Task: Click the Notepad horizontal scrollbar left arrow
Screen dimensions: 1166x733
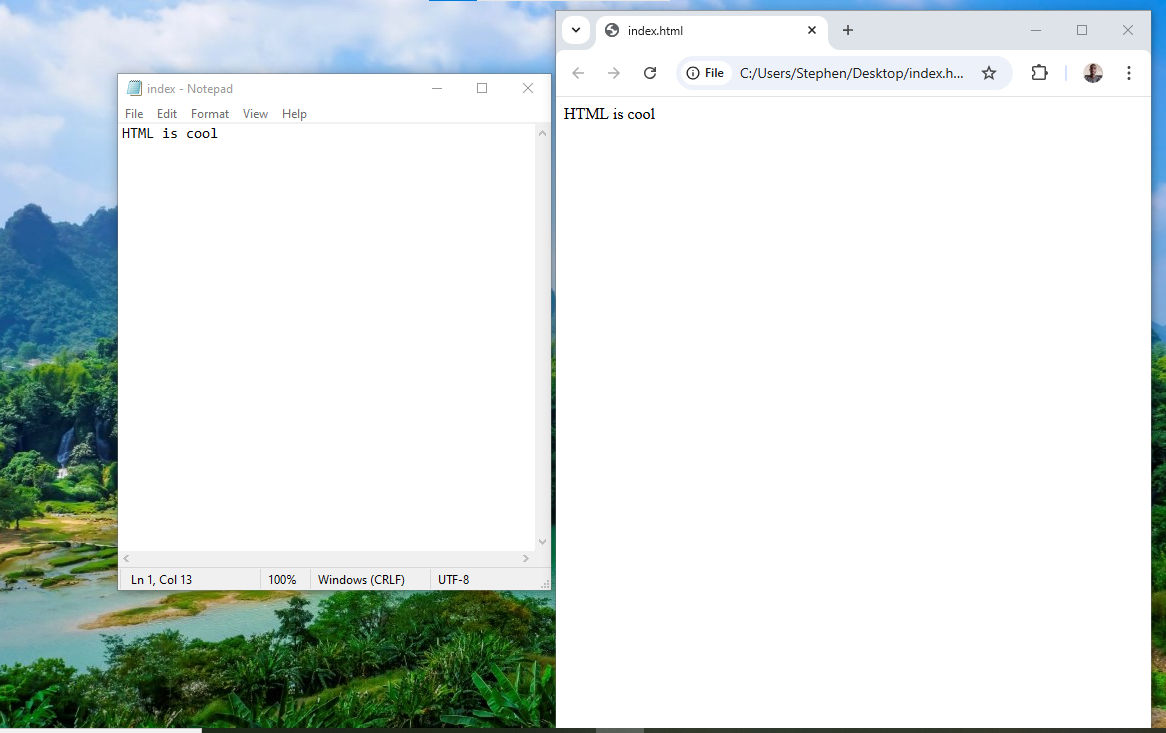Action: pyautogui.click(x=126, y=558)
